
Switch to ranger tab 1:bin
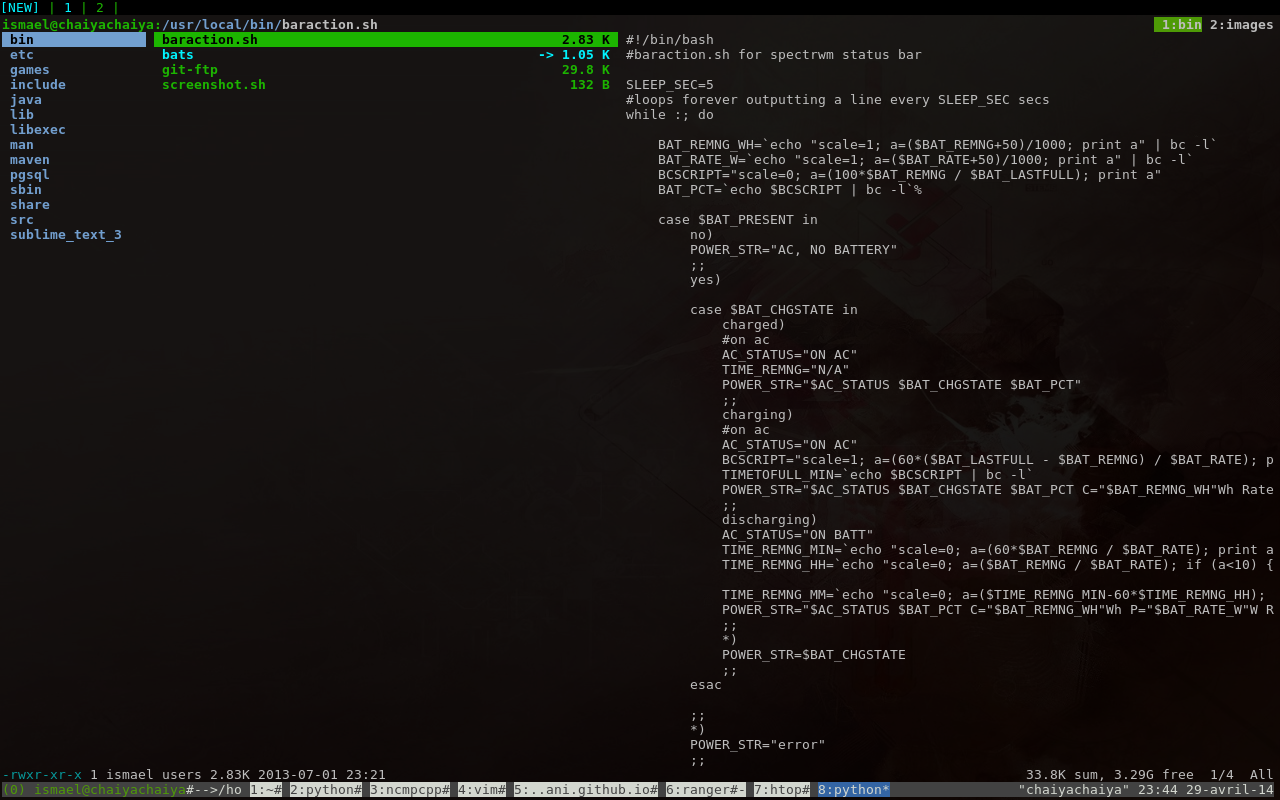(1178, 25)
